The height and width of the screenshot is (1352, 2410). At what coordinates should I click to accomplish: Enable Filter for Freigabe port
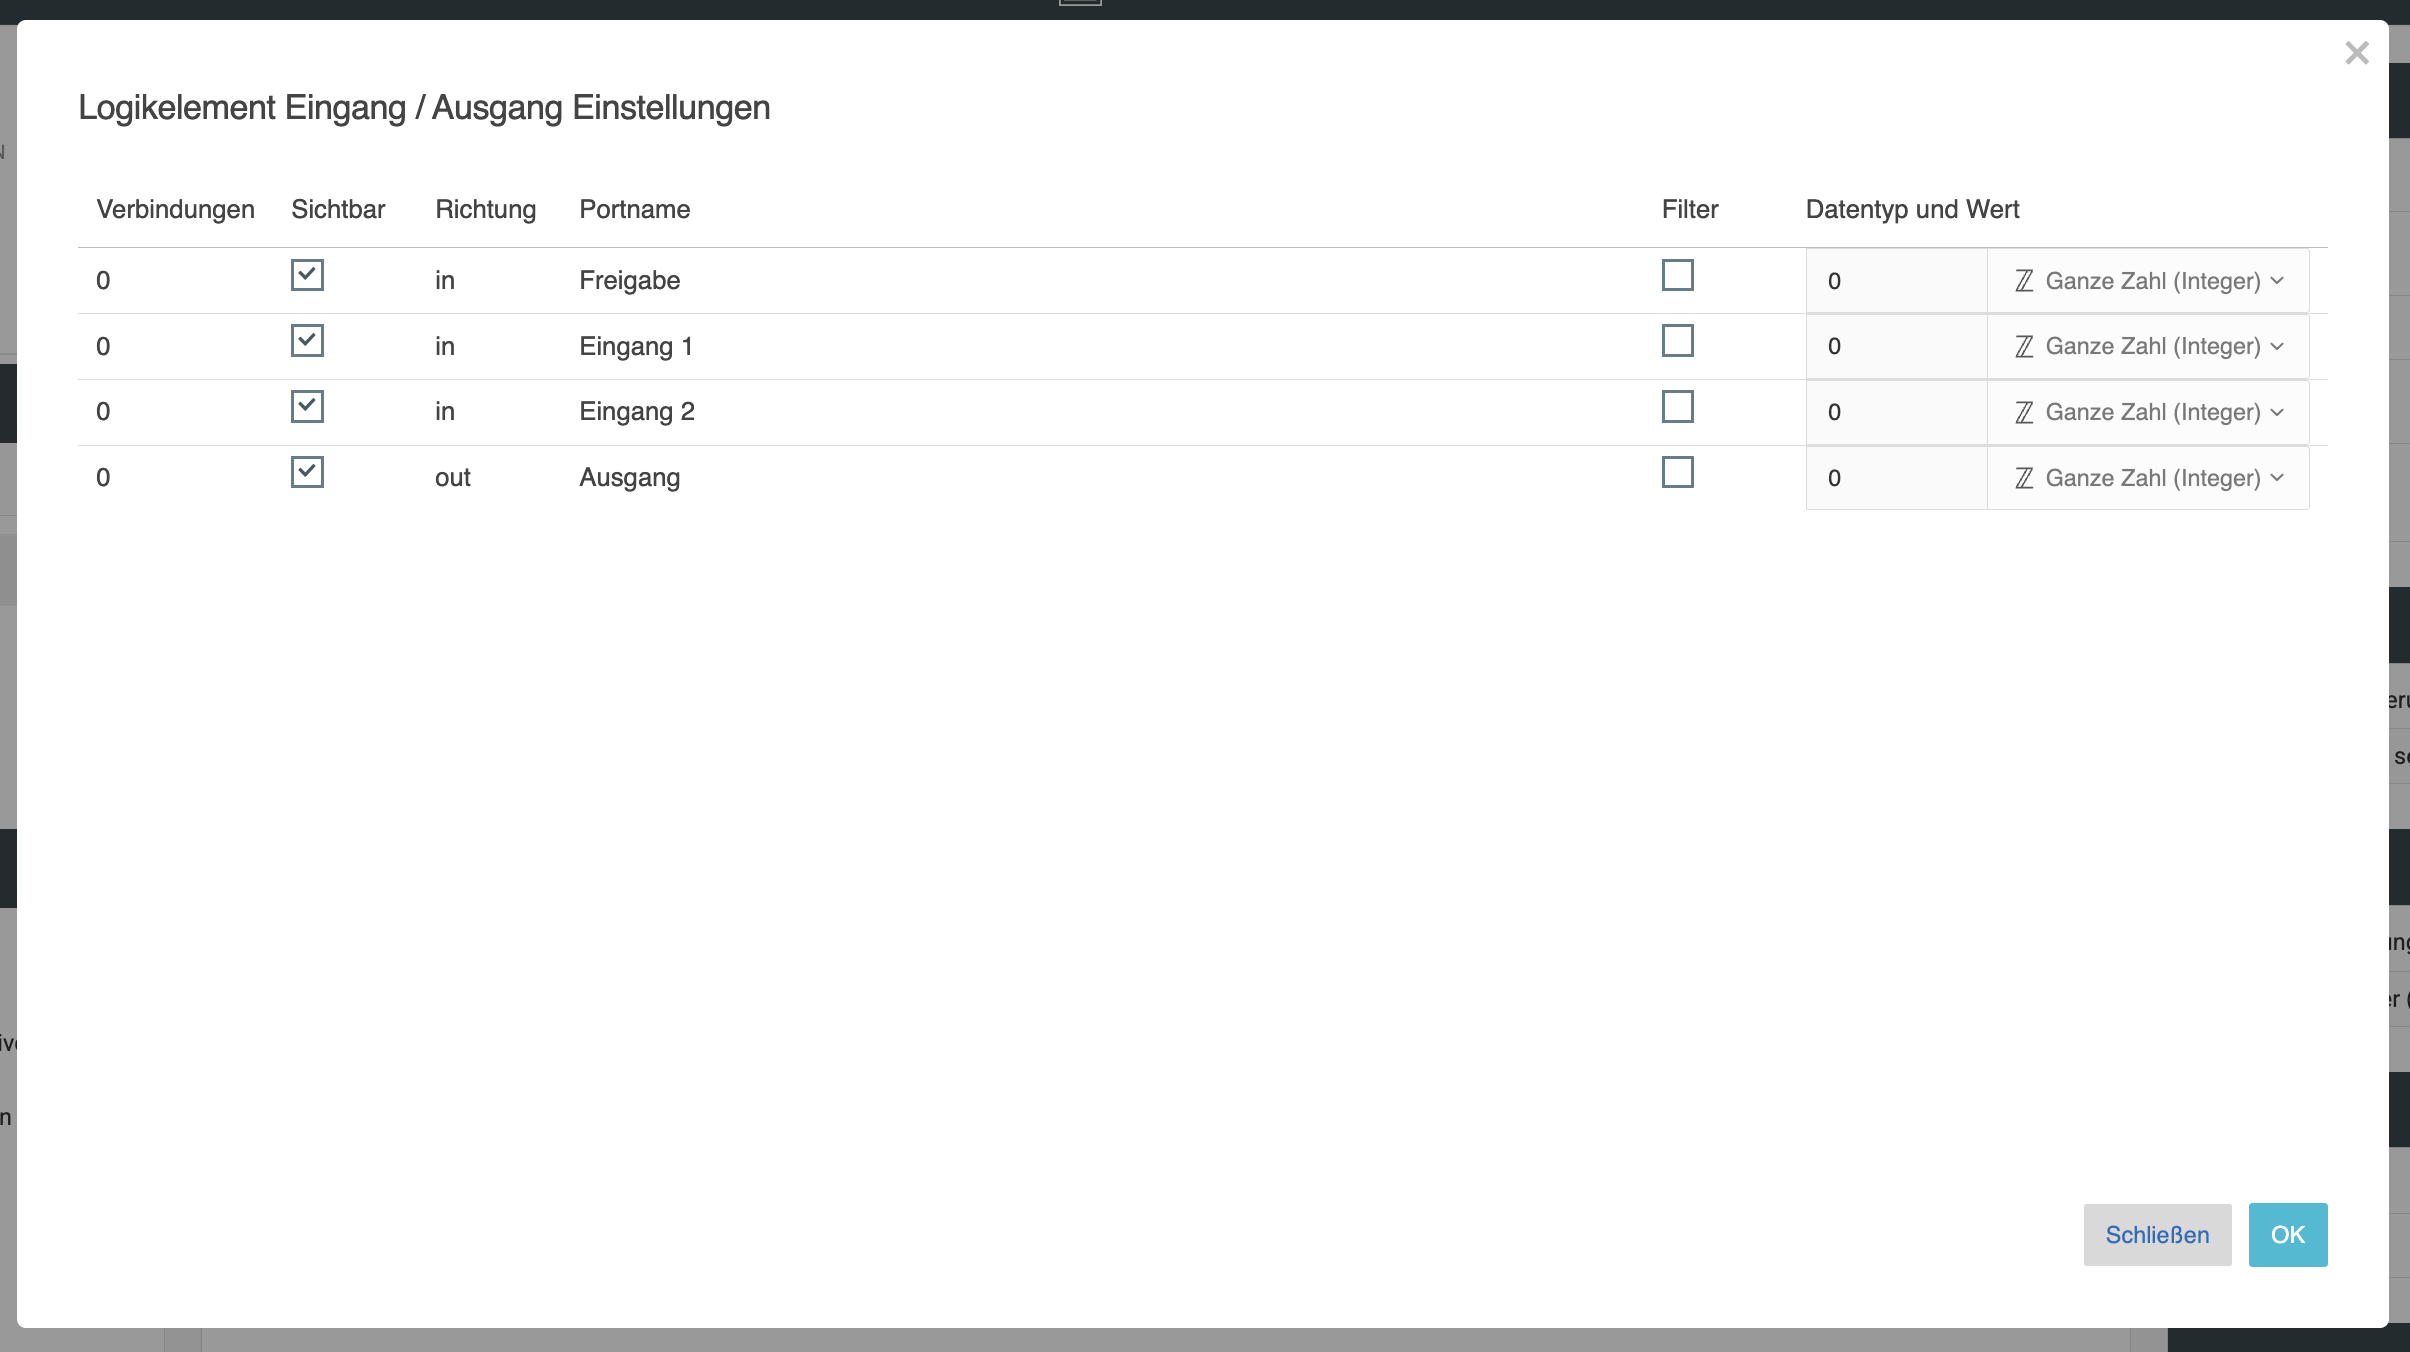(x=1677, y=275)
